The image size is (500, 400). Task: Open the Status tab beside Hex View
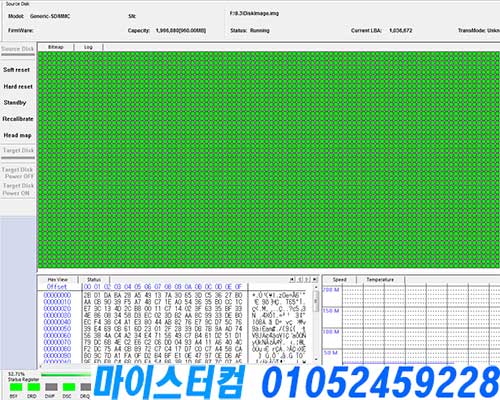tap(94, 279)
